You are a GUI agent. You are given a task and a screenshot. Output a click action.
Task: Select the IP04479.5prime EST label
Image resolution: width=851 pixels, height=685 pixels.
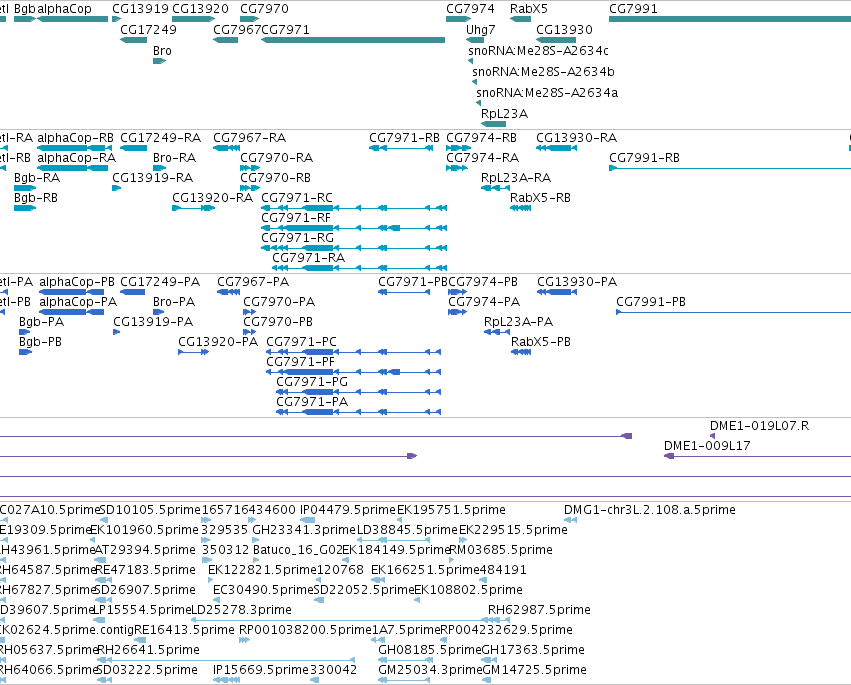tap(347, 510)
